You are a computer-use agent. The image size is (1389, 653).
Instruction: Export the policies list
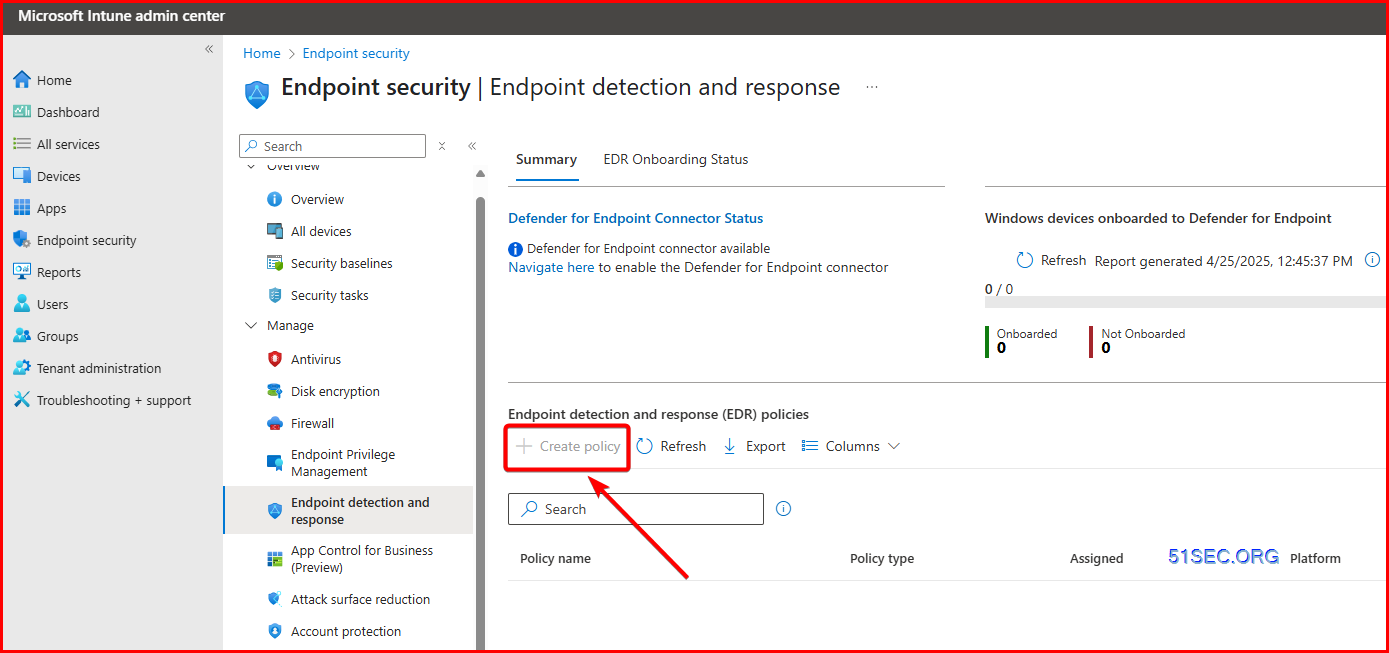pos(755,446)
